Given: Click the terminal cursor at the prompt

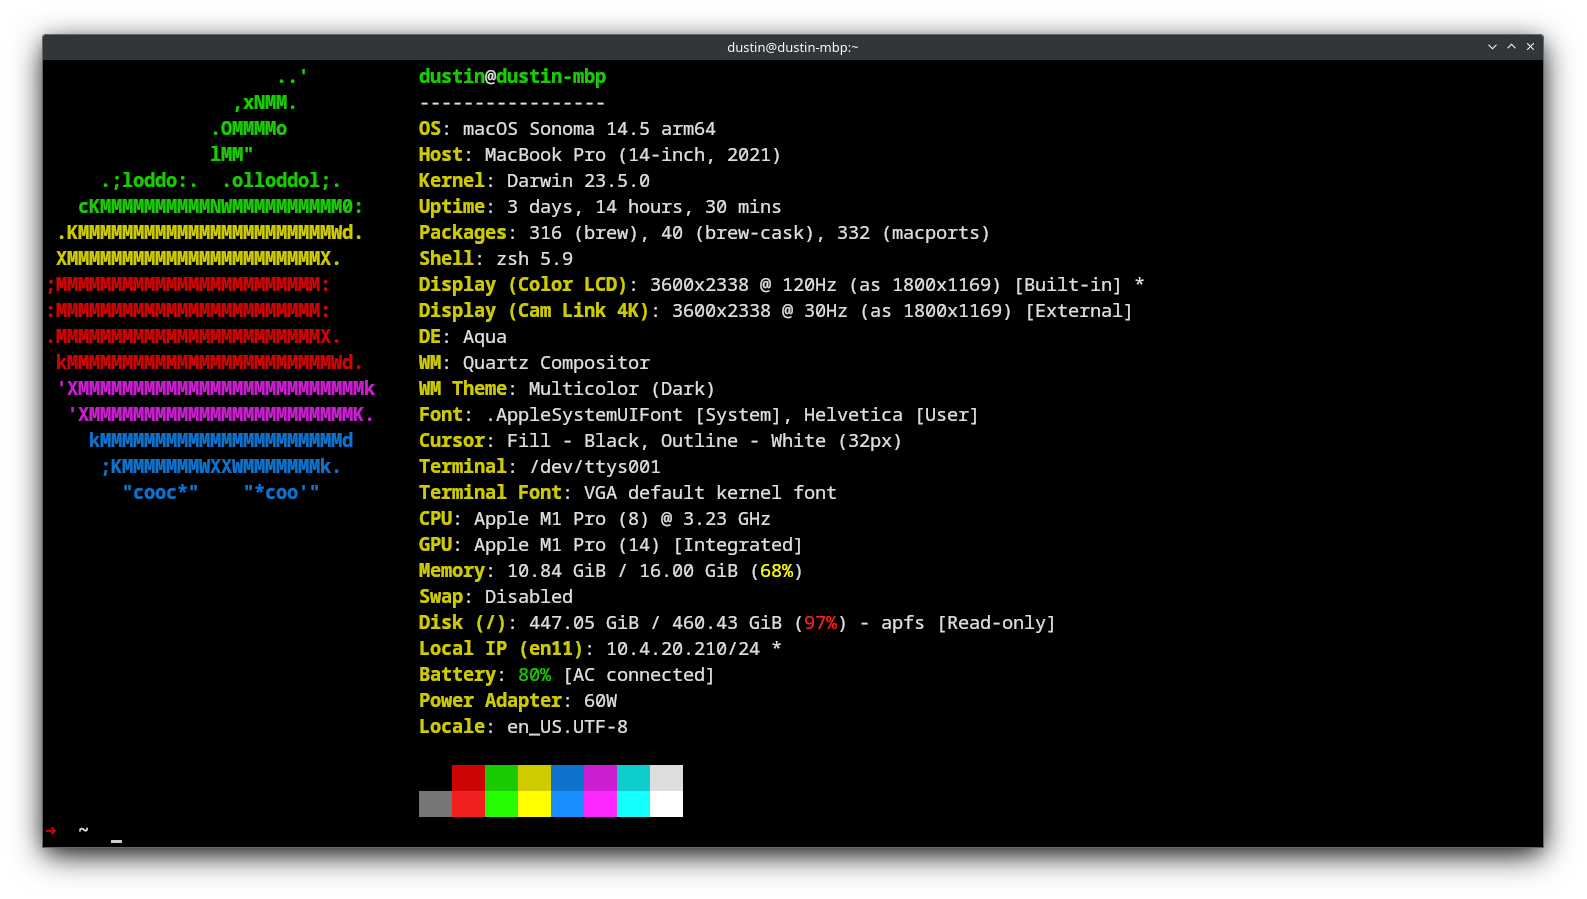Looking at the screenshot, I should [116, 840].
